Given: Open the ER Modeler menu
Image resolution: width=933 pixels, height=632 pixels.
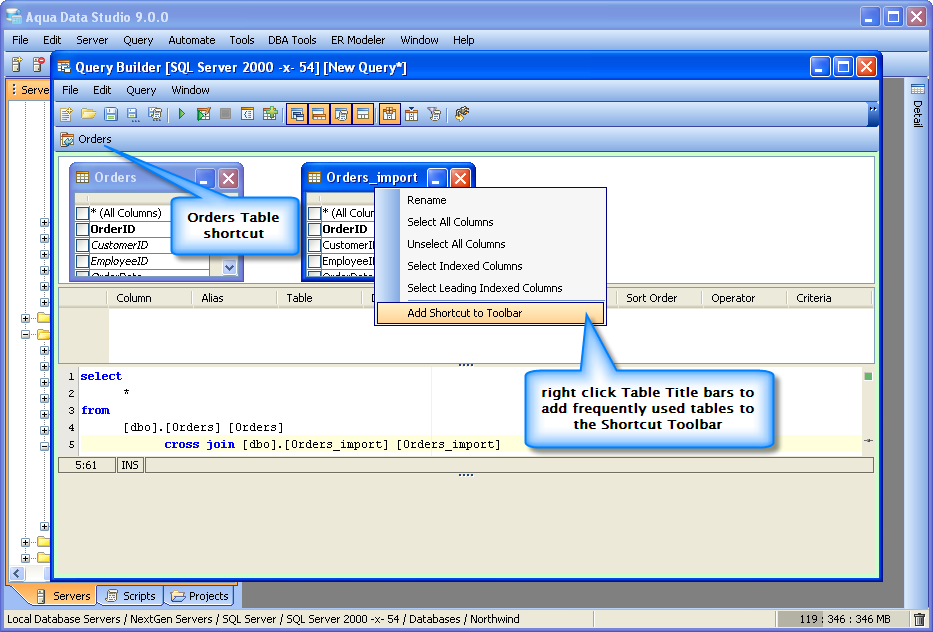Looking at the screenshot, I should click(358, 40).
